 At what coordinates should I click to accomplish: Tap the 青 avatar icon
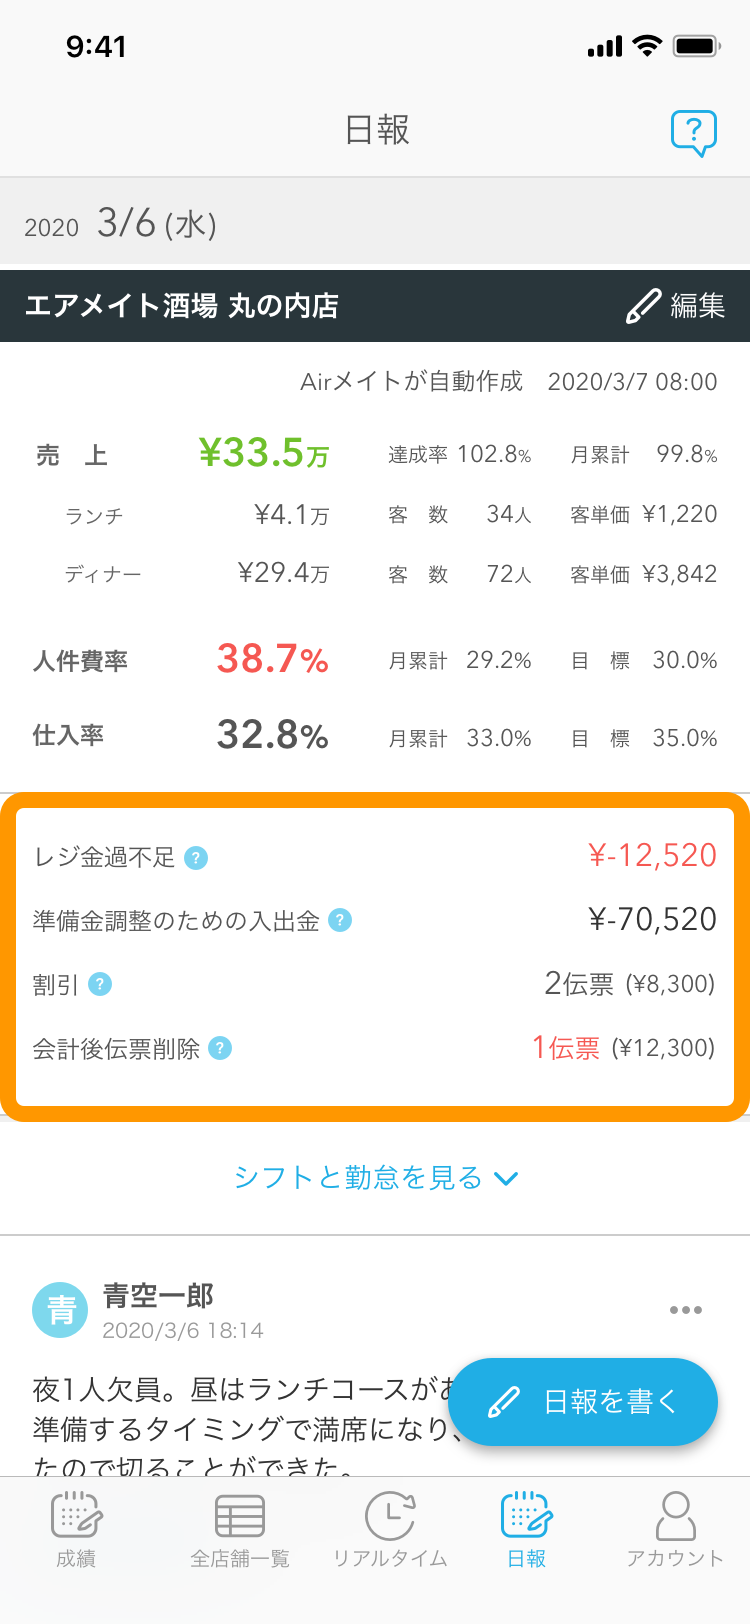[61, 1309]
